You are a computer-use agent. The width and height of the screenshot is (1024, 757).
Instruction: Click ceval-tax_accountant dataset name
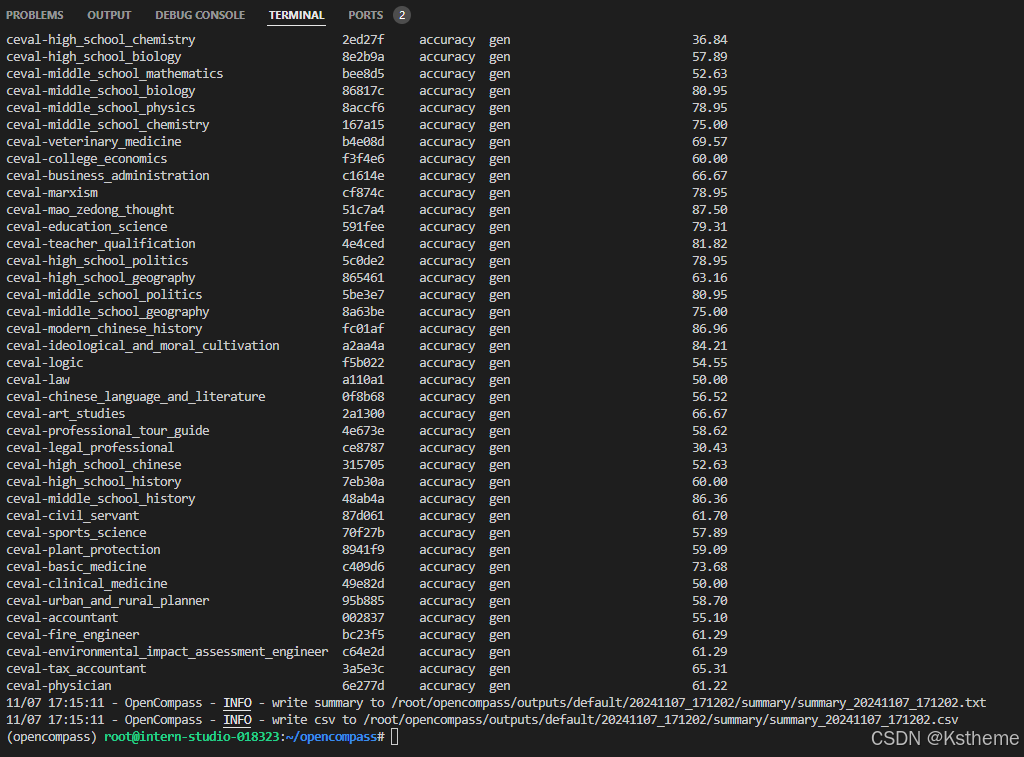(76, 668)
